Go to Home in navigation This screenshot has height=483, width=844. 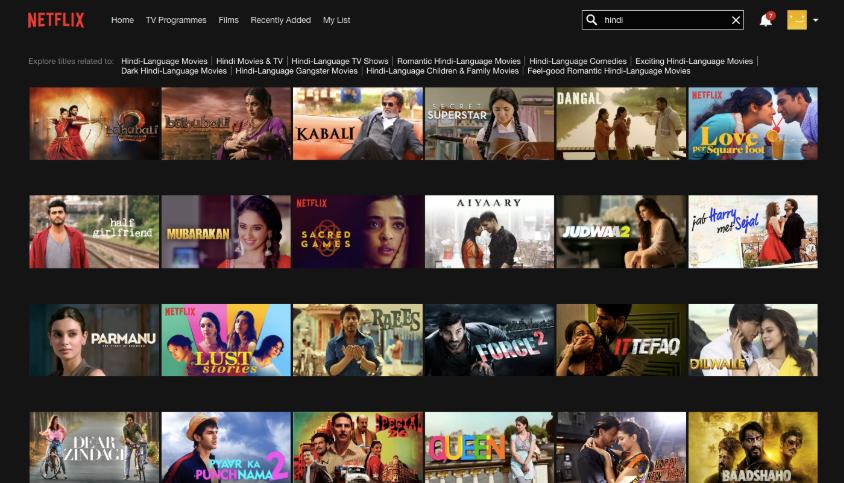[122, 20]
